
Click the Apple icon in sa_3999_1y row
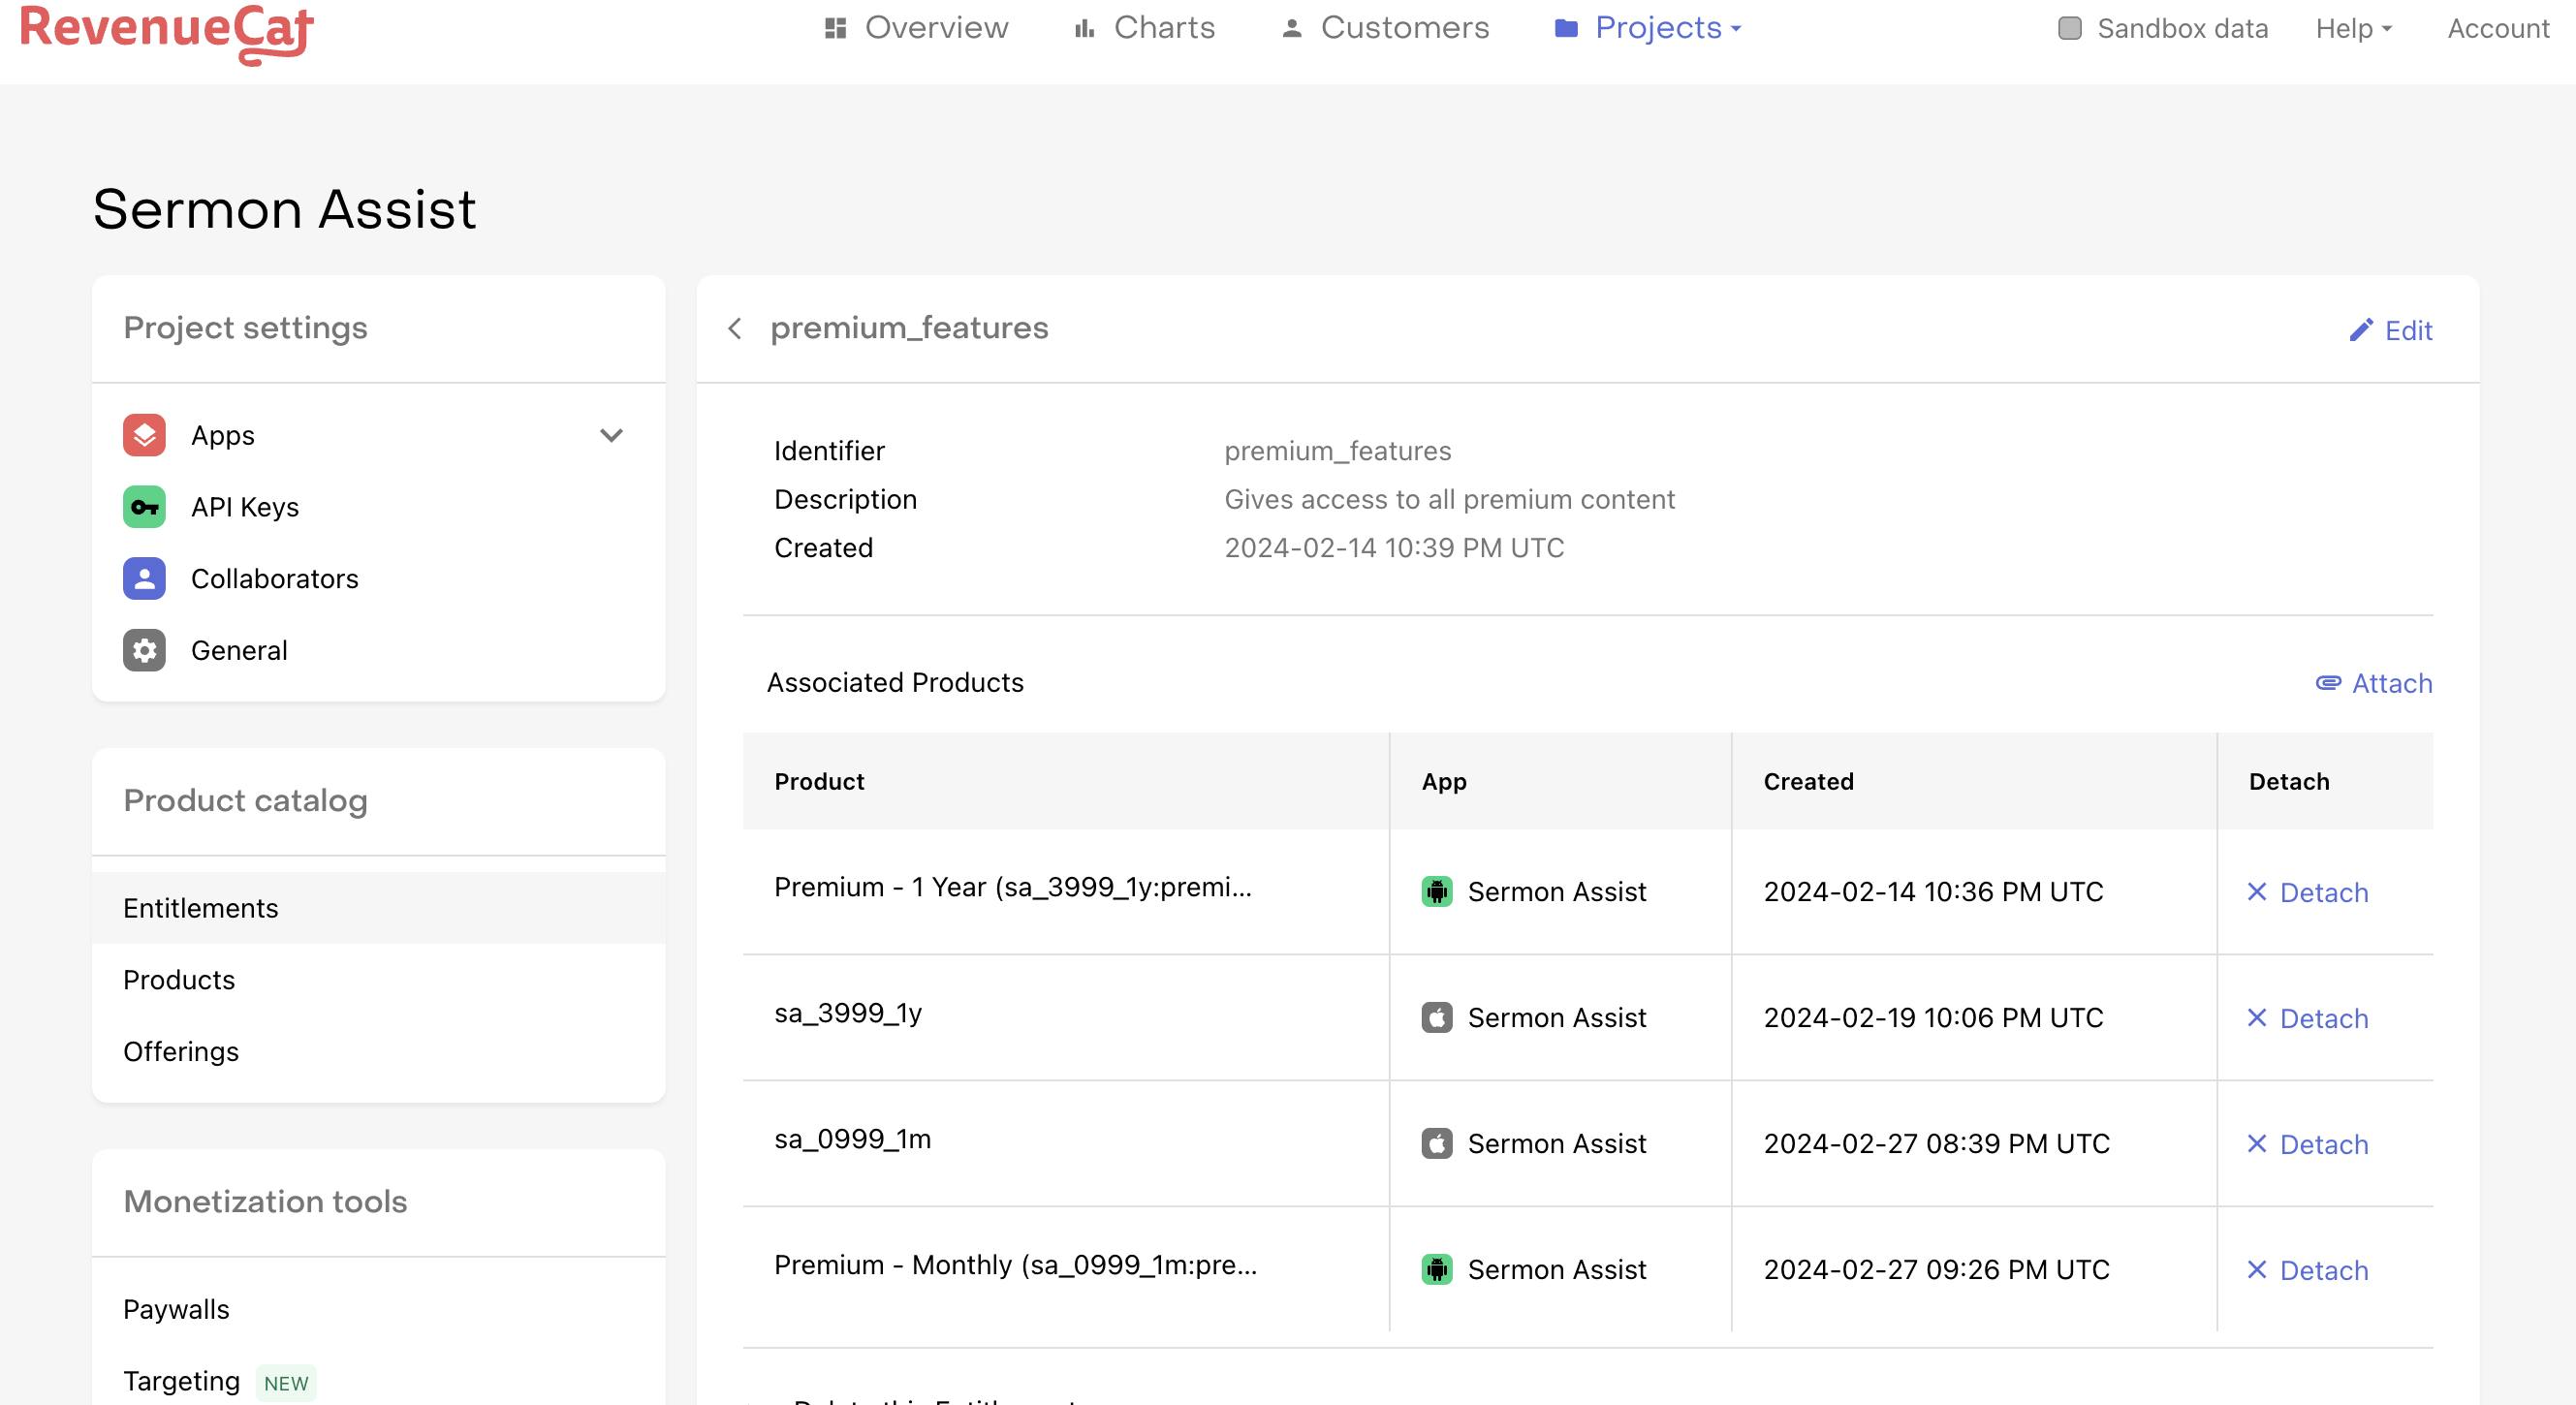pos(1436,1018)
